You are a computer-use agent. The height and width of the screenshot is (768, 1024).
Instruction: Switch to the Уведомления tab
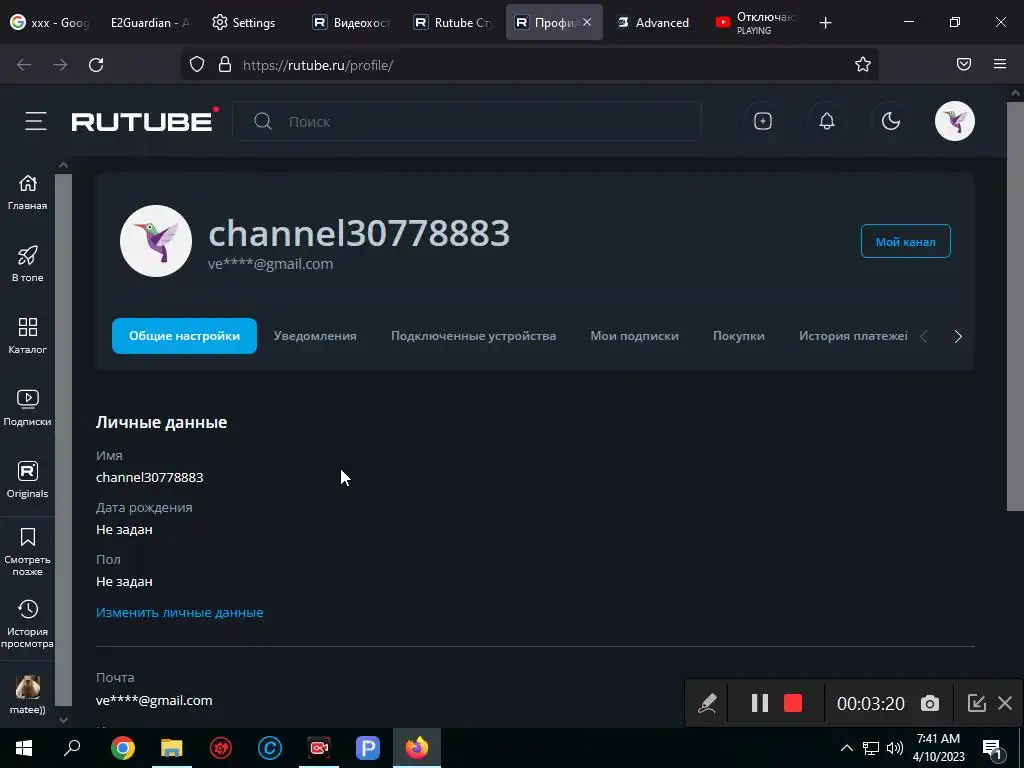(315, 336)
